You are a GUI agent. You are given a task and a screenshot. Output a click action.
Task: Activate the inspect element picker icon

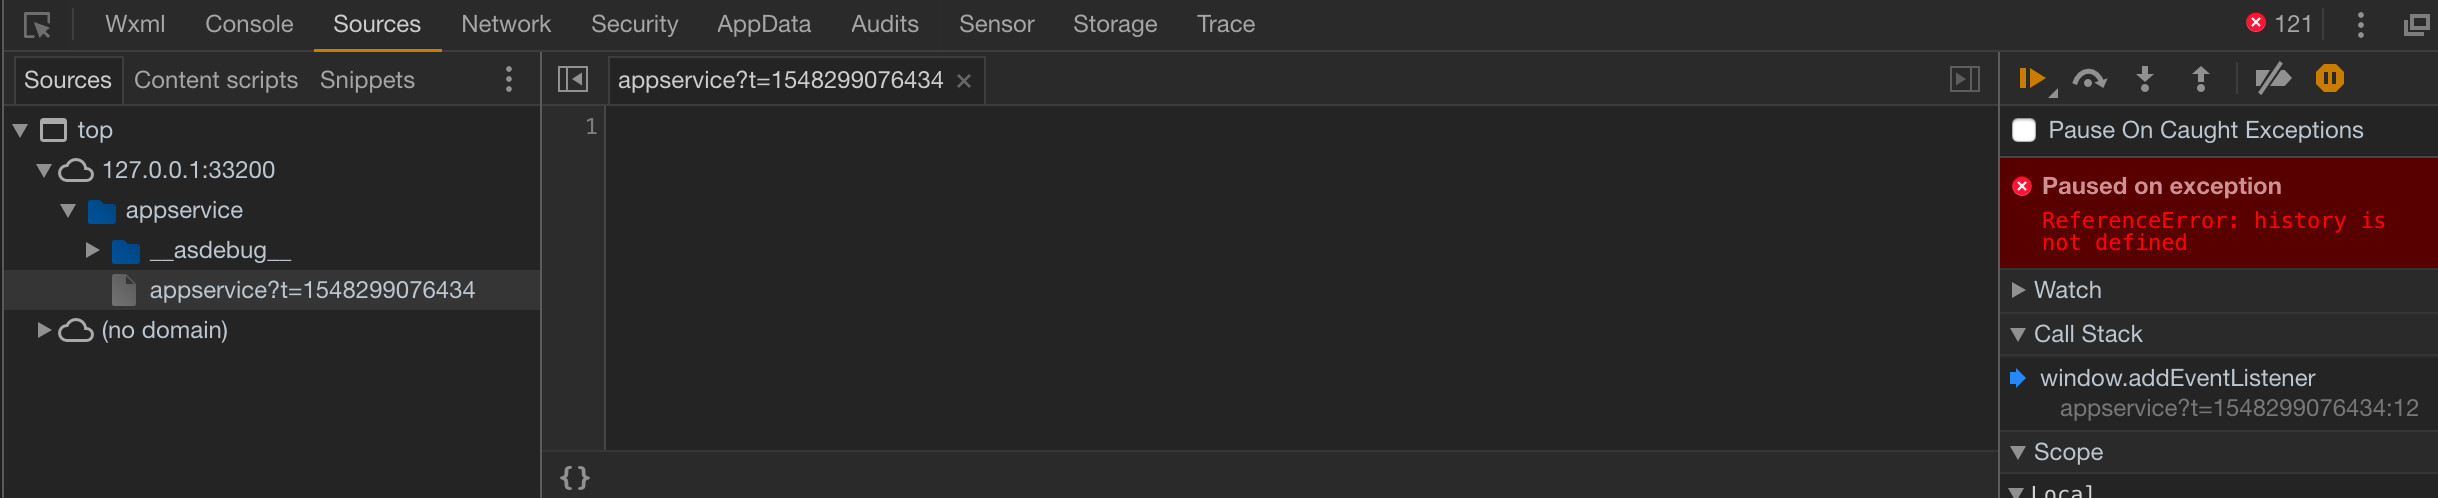37,25
